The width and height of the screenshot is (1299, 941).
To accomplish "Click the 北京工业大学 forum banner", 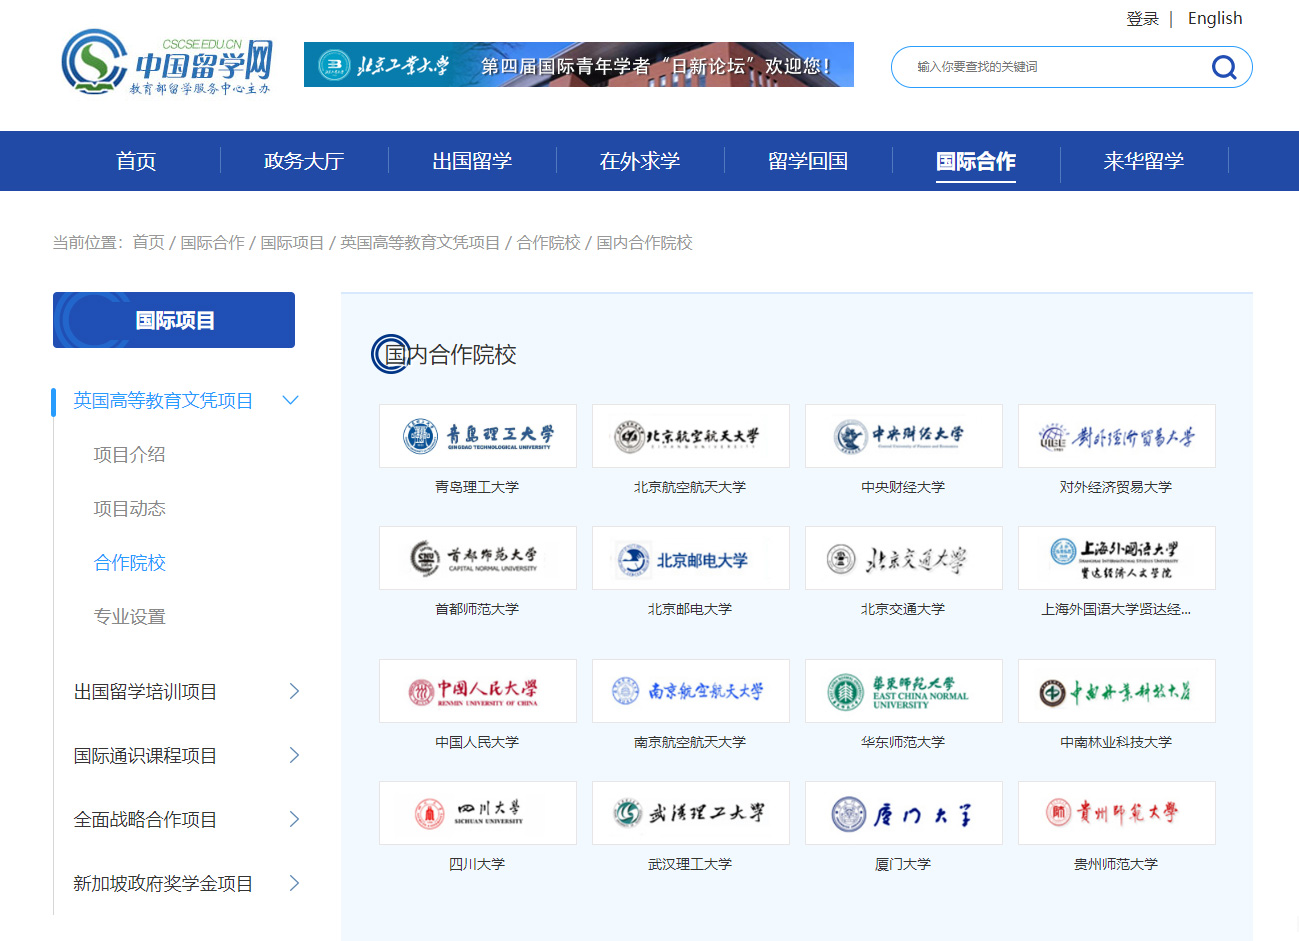I will coord(578,65).
